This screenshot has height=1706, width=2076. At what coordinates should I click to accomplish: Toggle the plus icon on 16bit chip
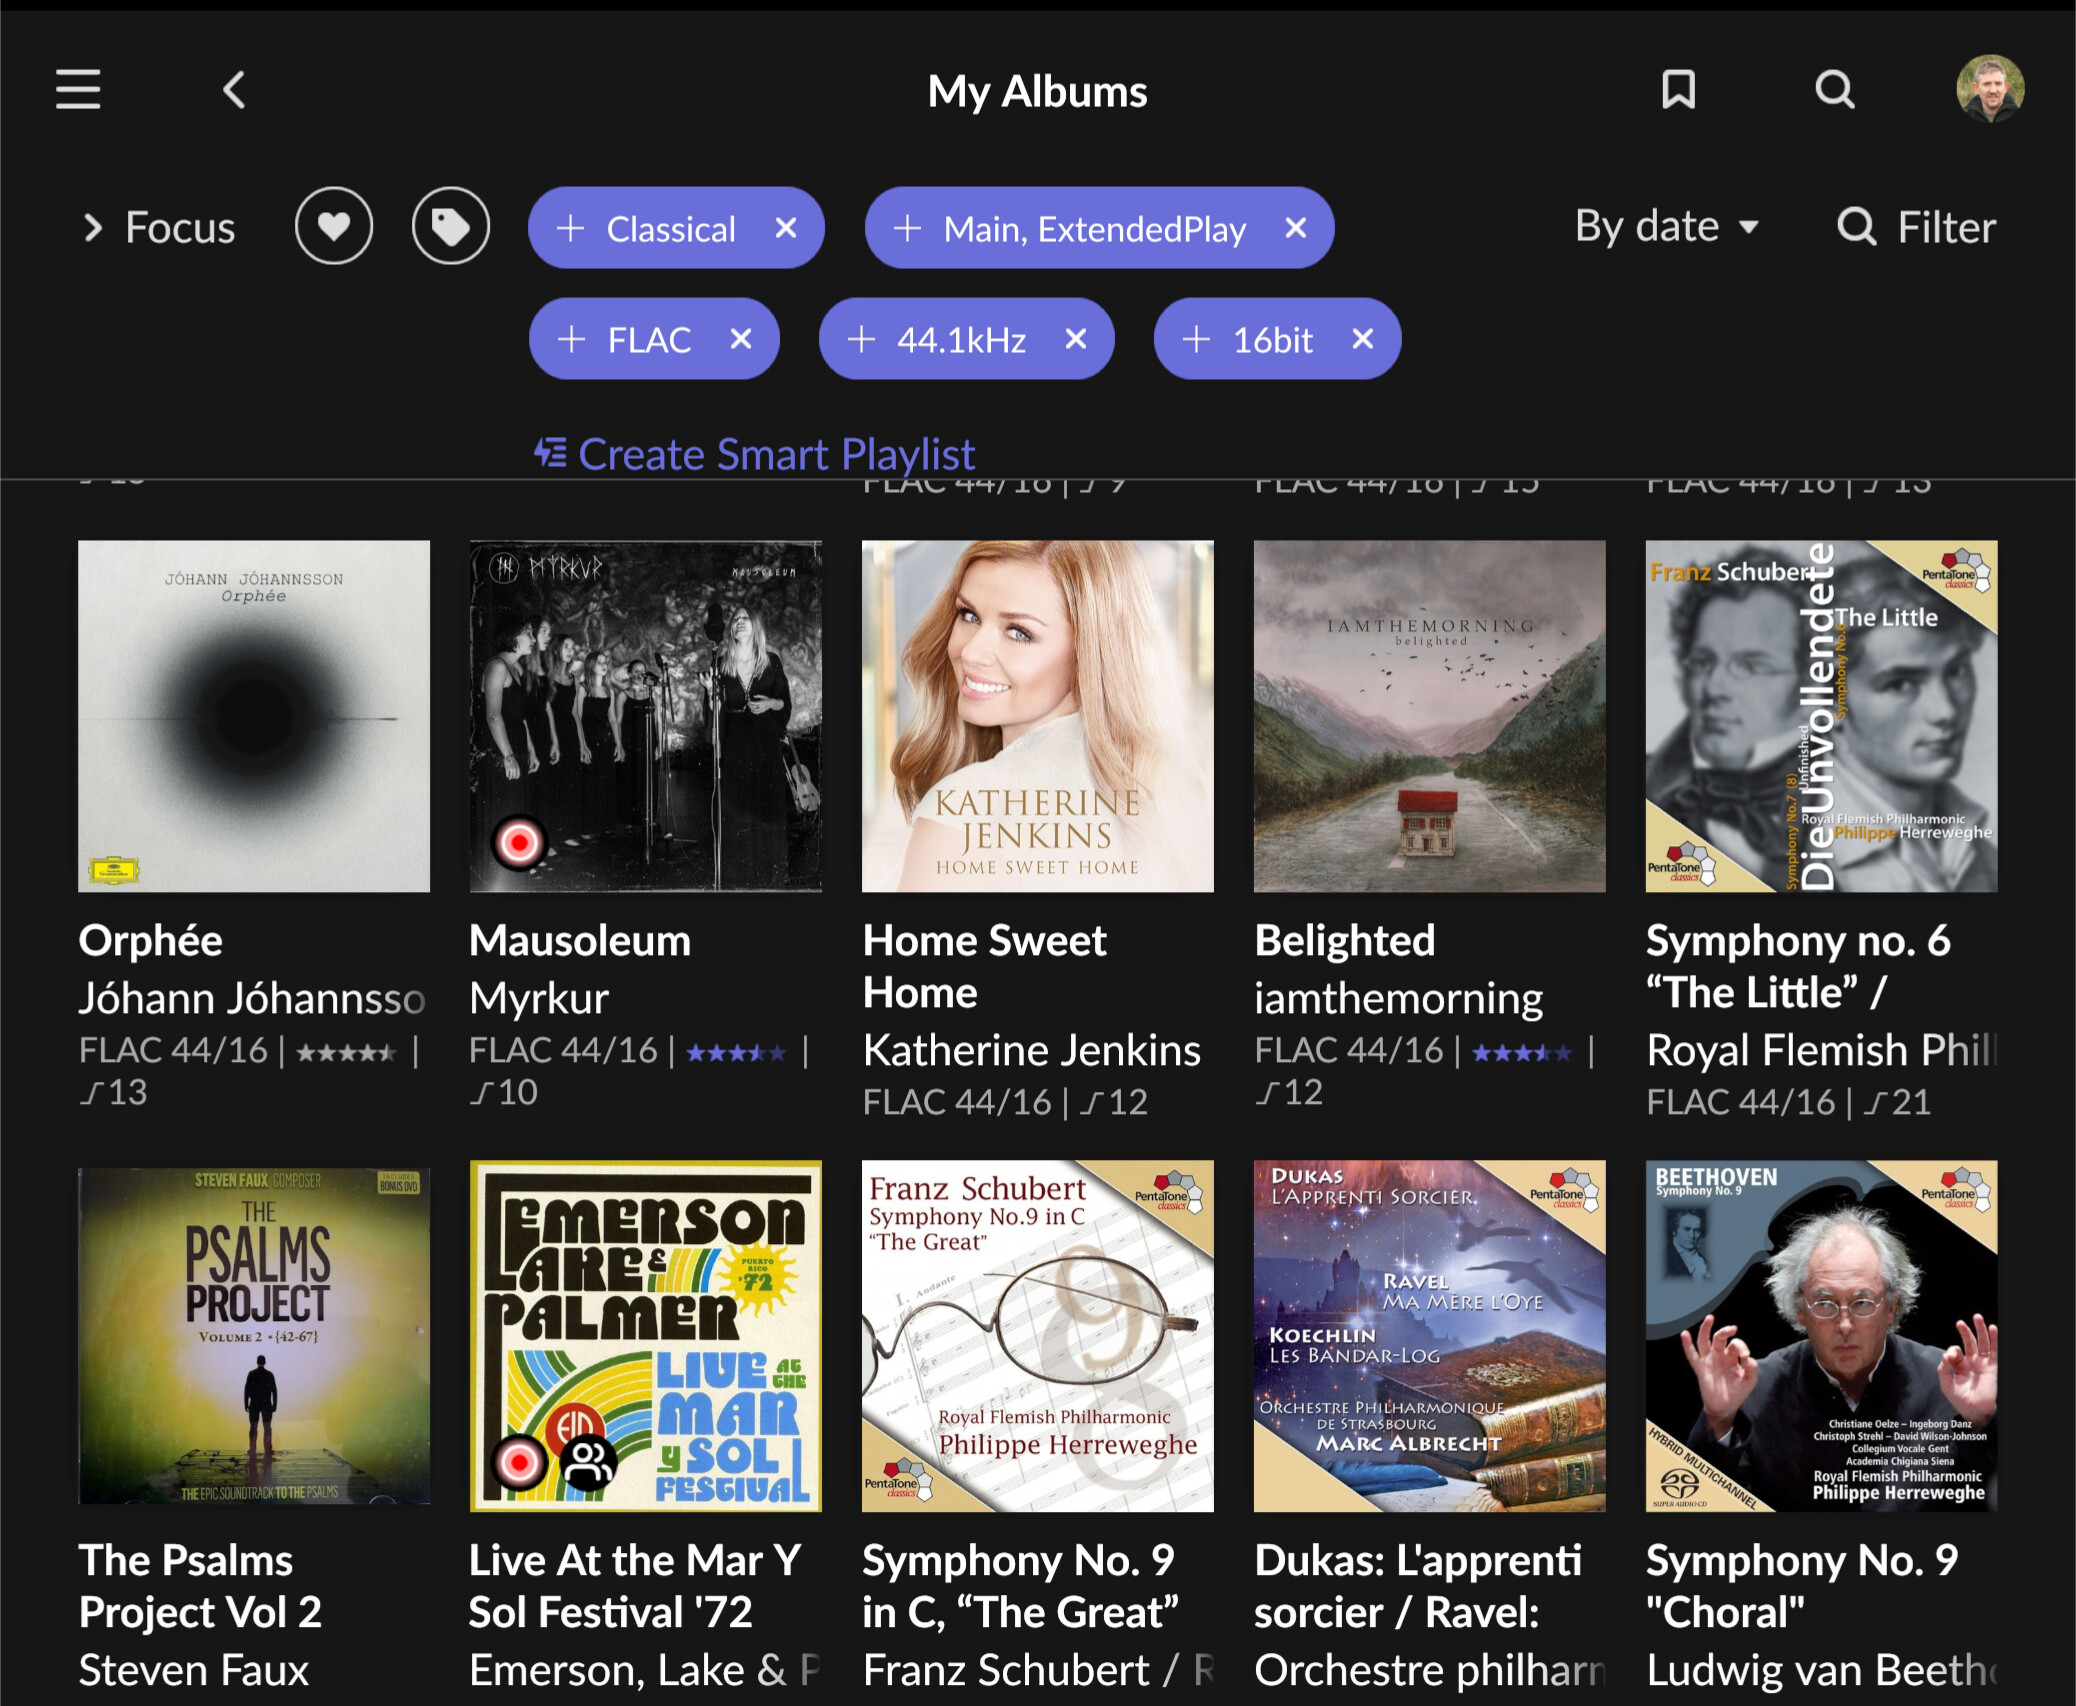[1196, 339]
